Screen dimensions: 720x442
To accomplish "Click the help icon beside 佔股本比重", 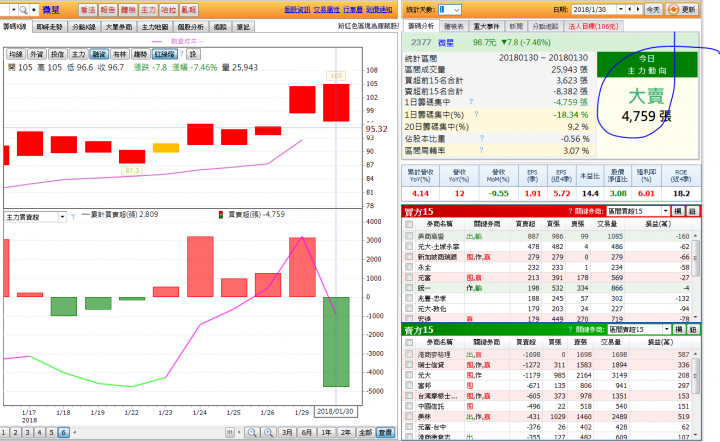I will [482, 138].
